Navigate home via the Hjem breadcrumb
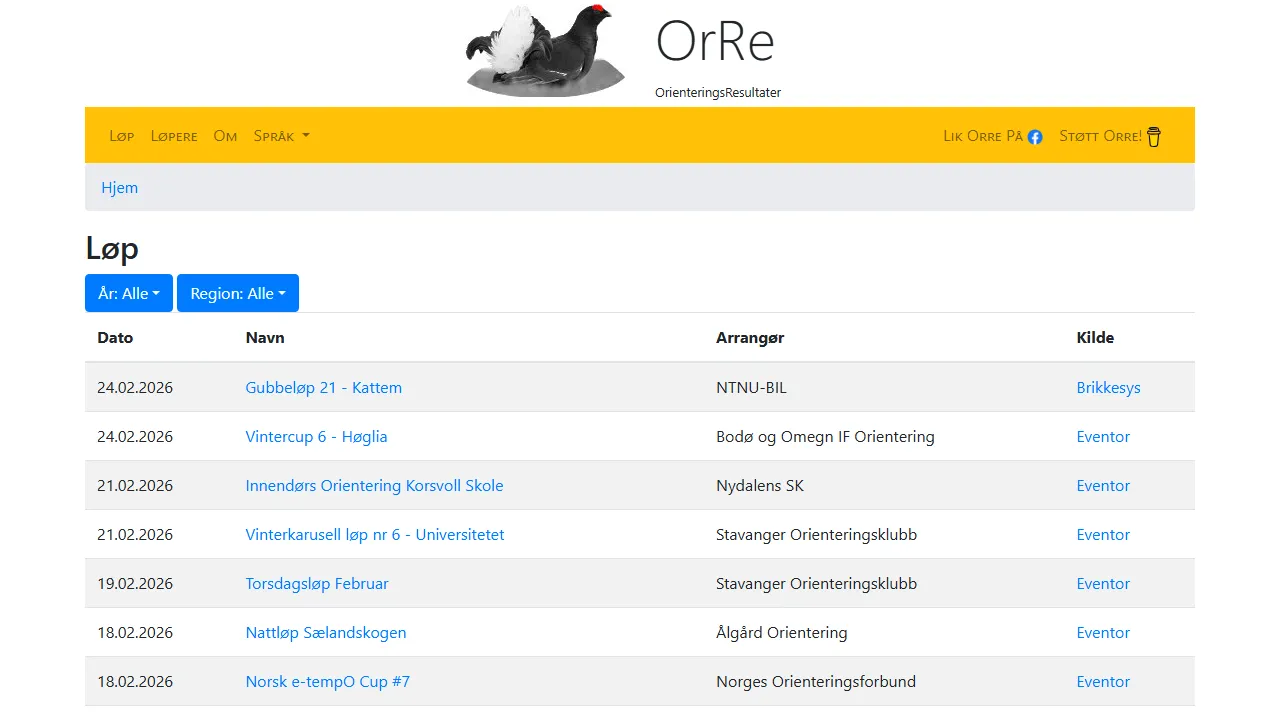Viewport: 1280px width, 720px height. pyautogui.click(x=119, y=187)
